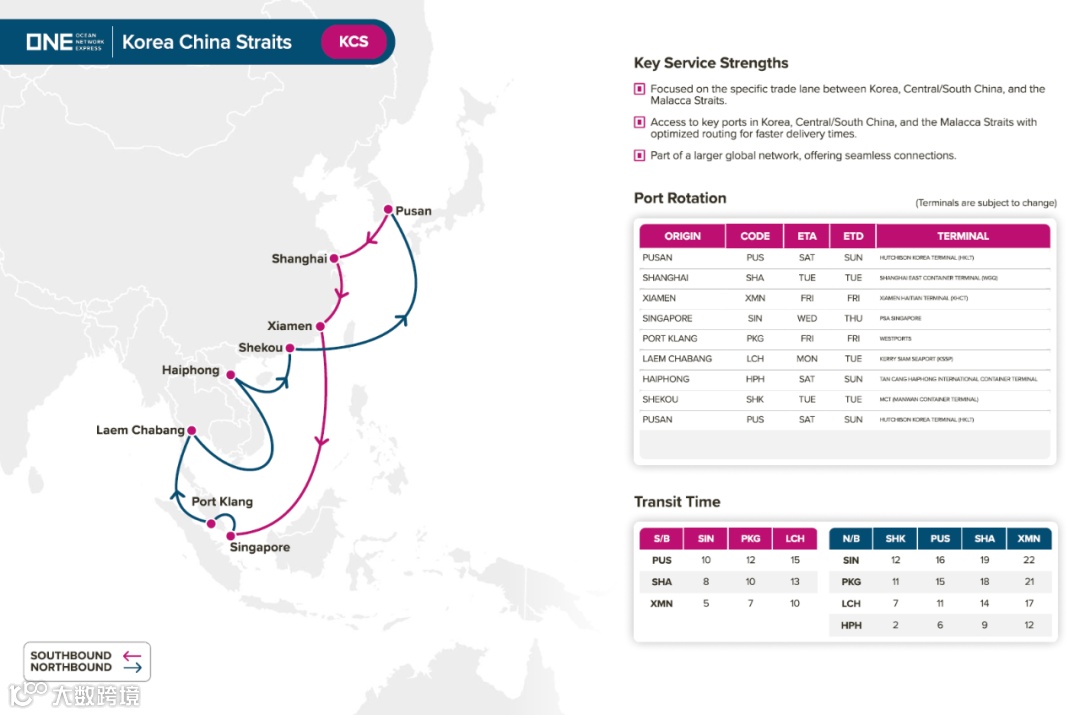Select the Shanghai port dot on map

(x=334, y=258)
